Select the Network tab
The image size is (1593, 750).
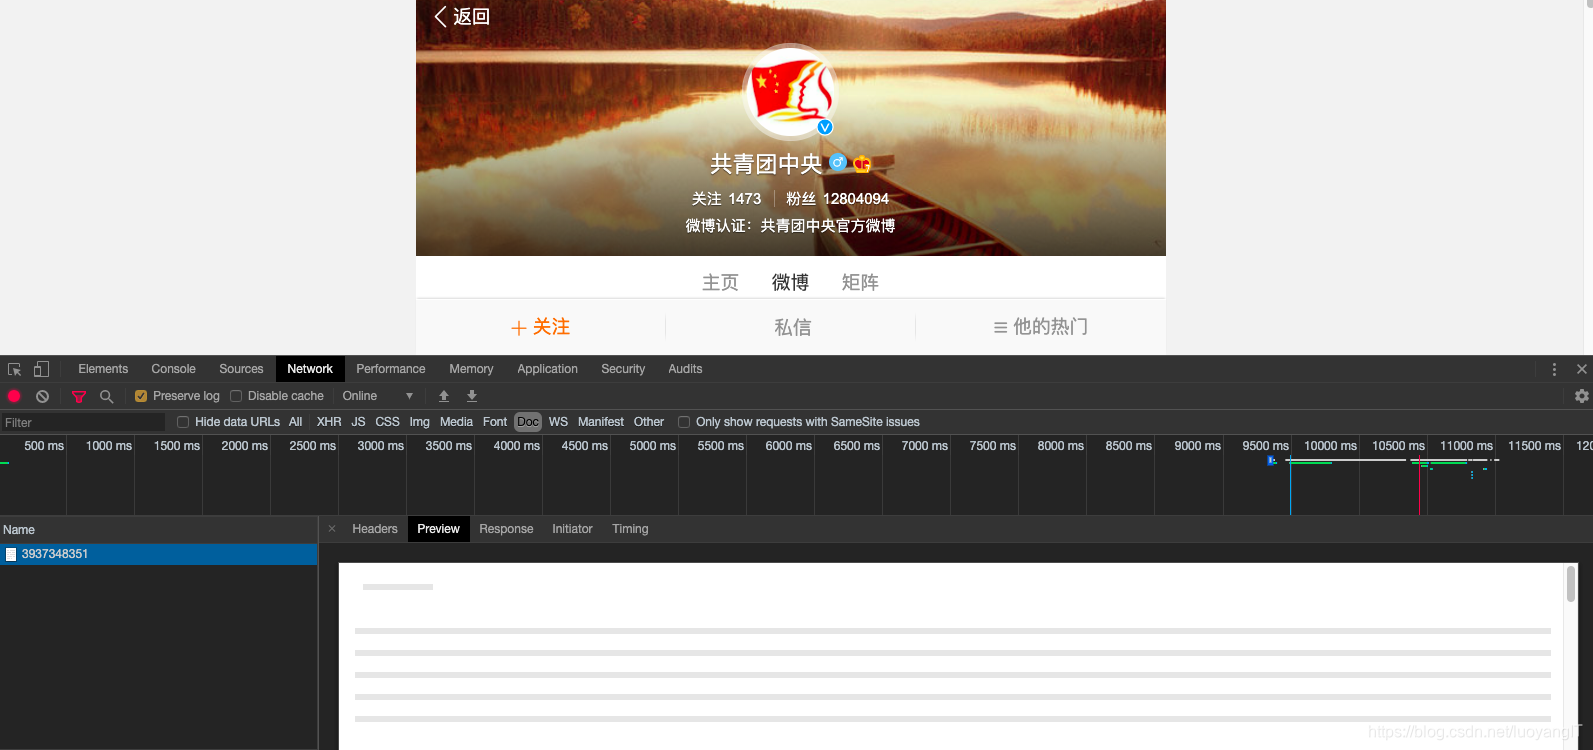(x=310, y=369)
